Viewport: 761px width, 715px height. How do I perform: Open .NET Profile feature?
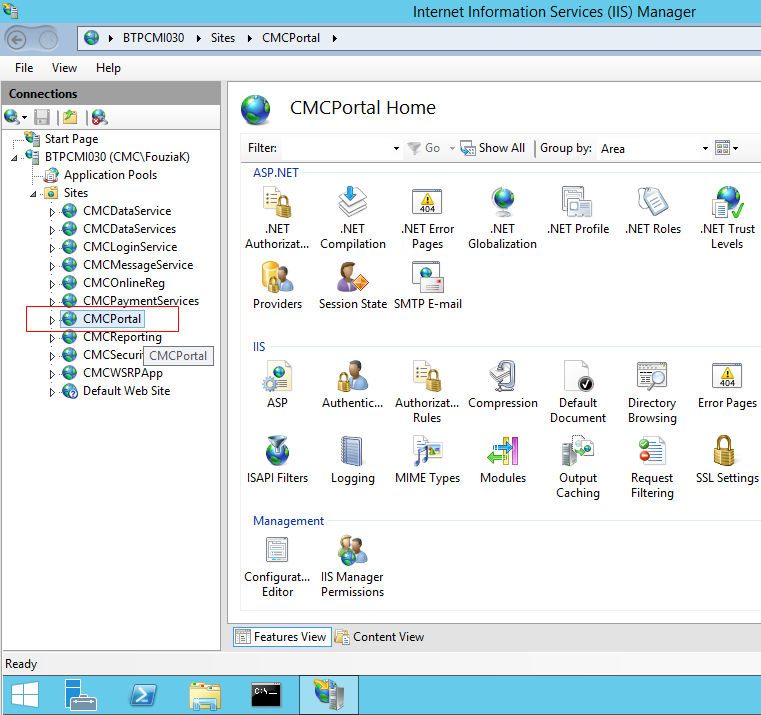pos(578,211)
